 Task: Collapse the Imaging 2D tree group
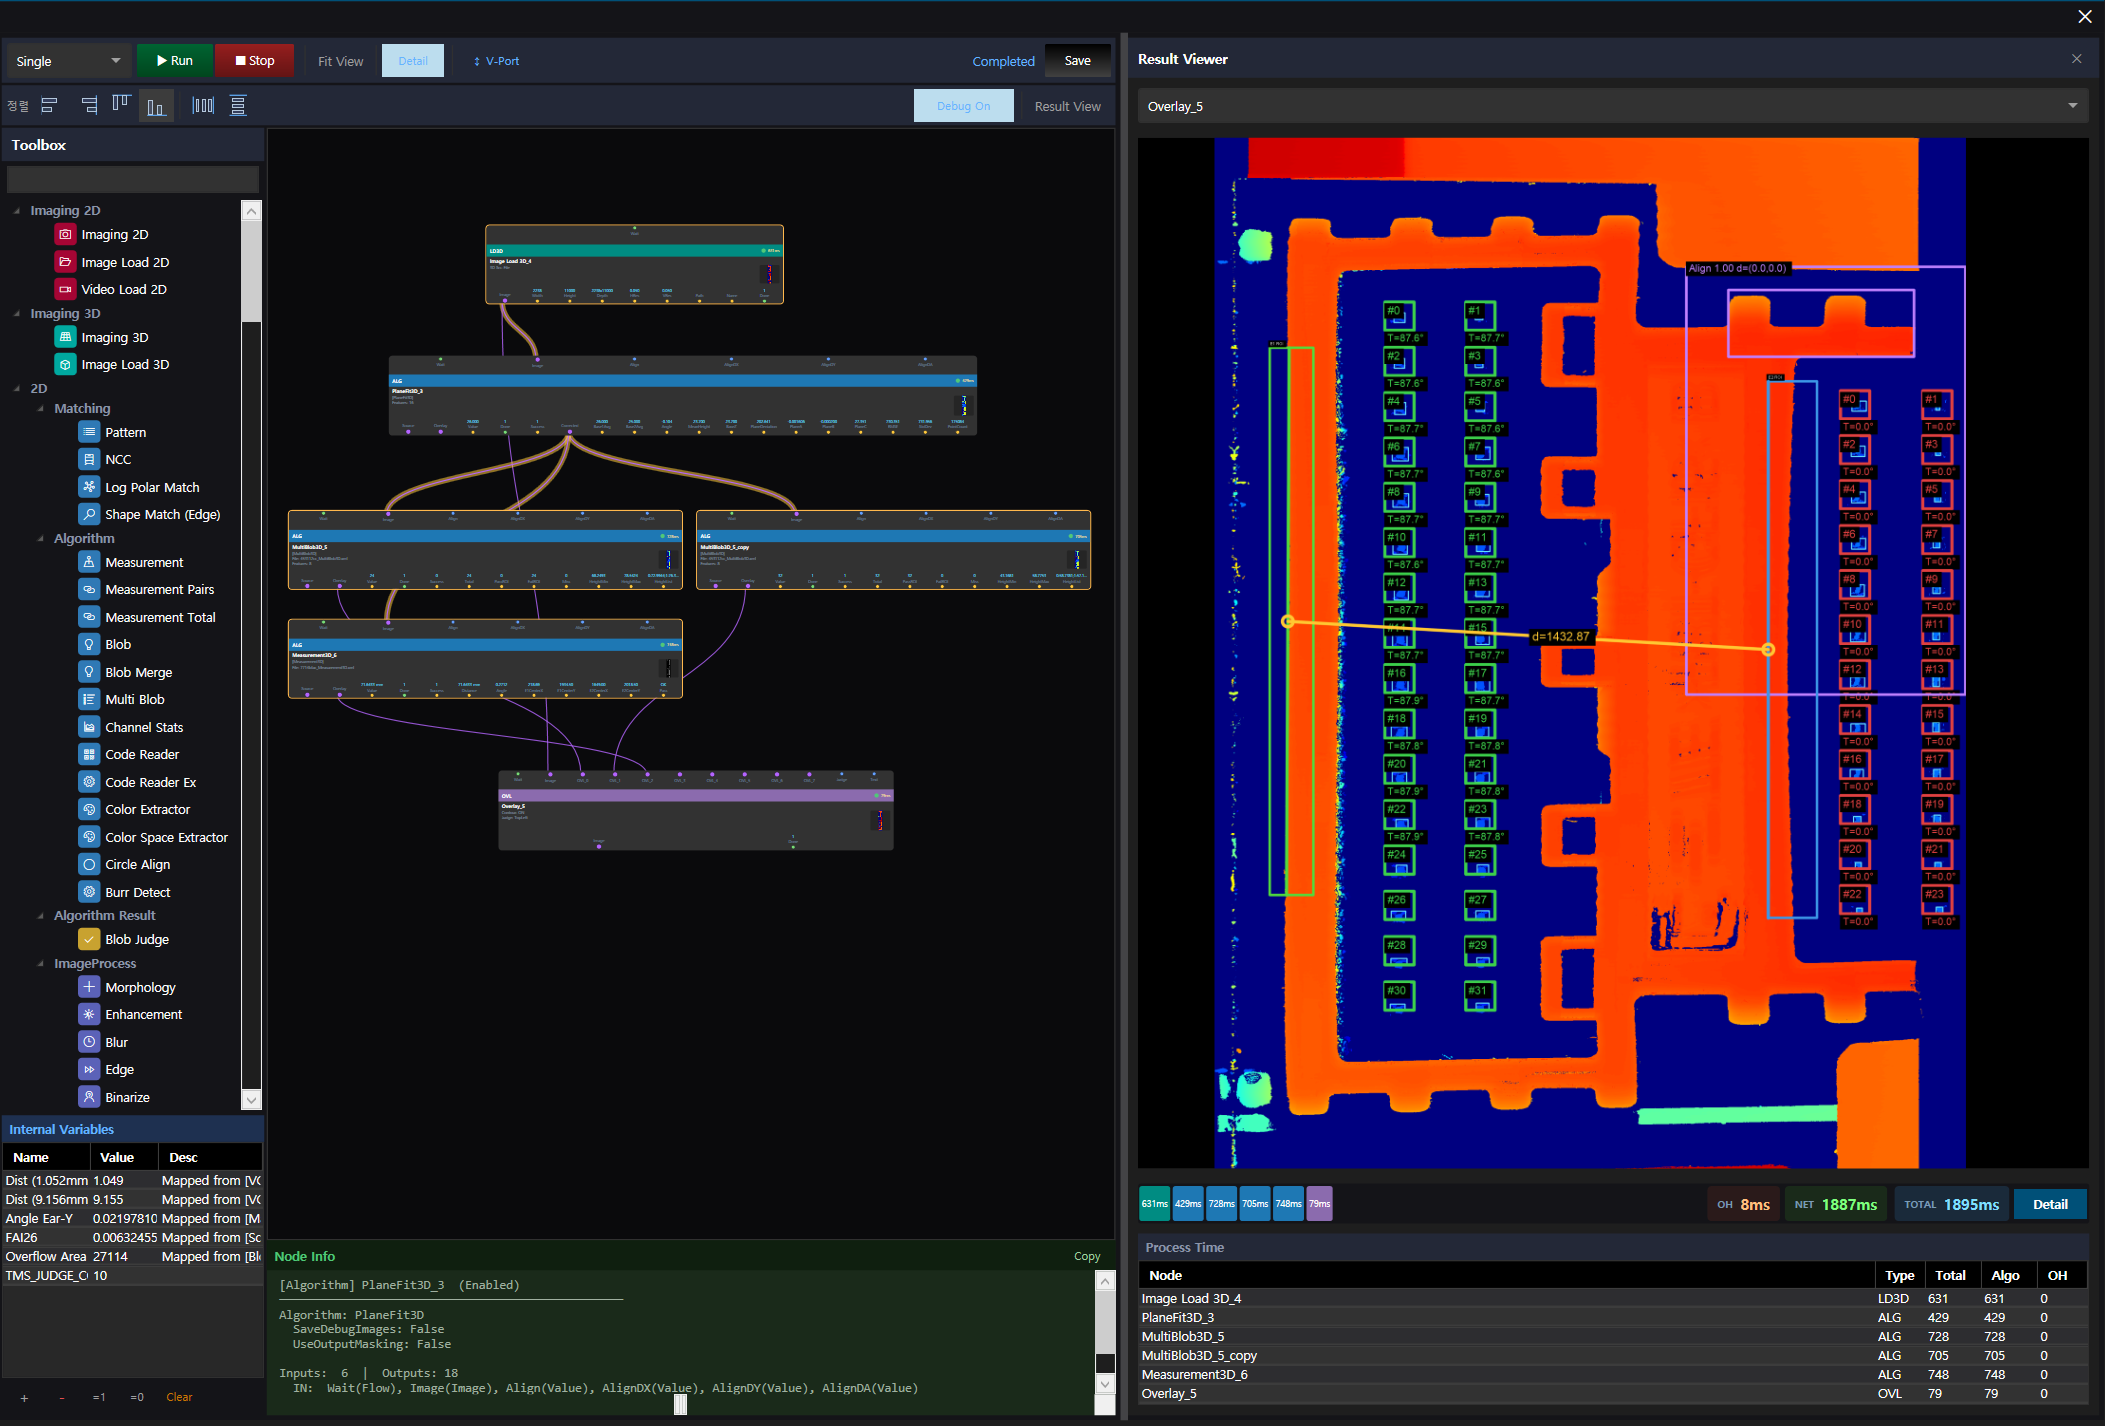click(x=17, y=210)
